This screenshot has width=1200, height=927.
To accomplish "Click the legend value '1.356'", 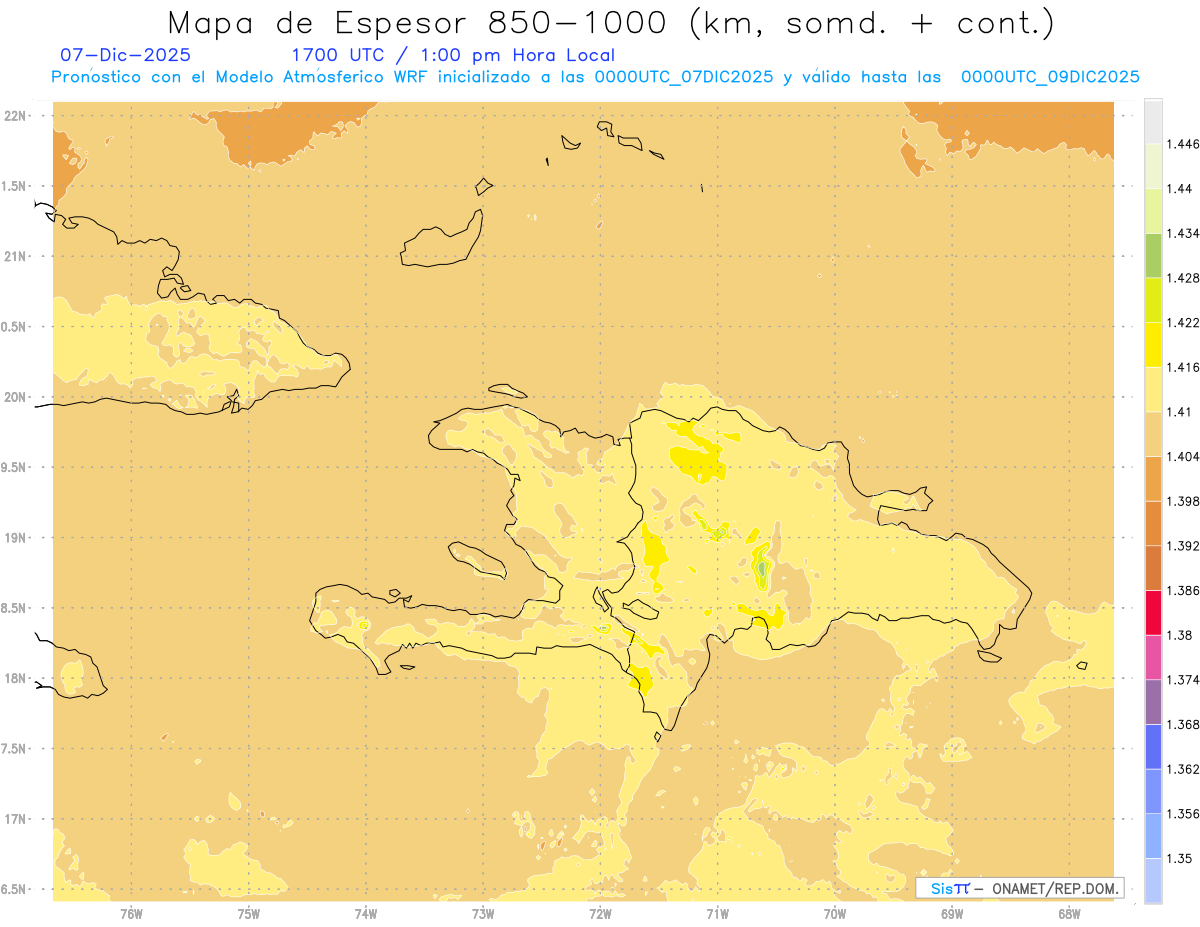I will point(1182,814).
